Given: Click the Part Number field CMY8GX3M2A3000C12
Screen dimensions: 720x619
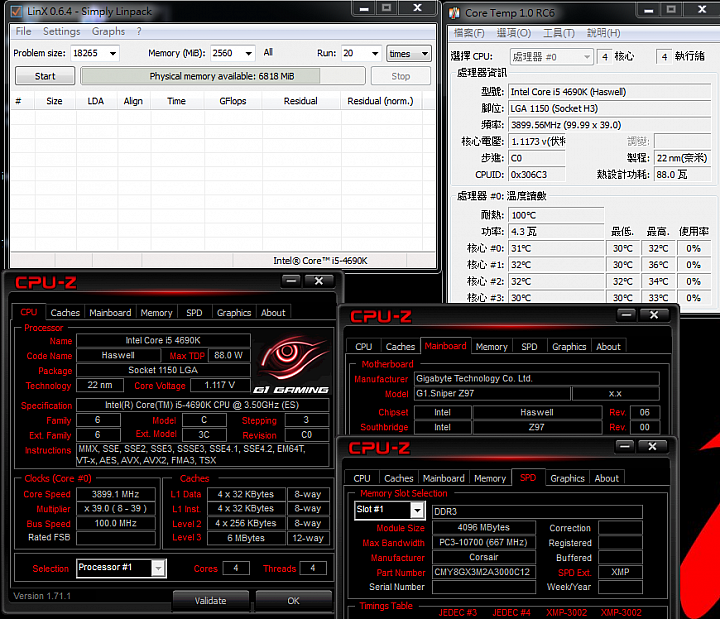Looking at the screenshot, I should point(484,572).
